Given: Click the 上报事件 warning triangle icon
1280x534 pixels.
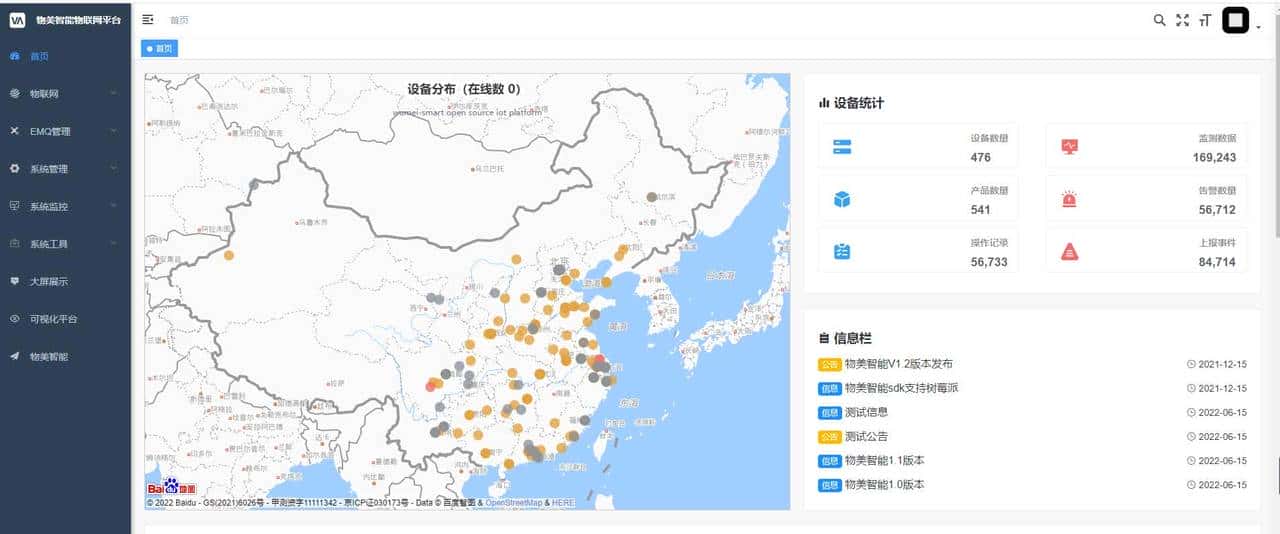Looking at the screenshot, I should pyautogui.click(x=1069, y=251).
